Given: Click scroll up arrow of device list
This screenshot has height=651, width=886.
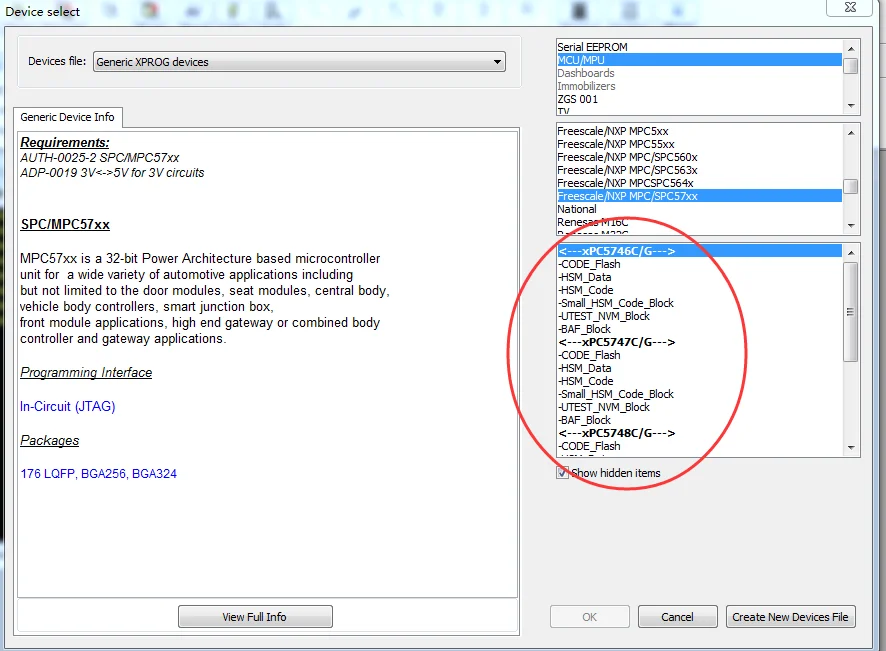Looking at the screenshot, I should (851, 253).
